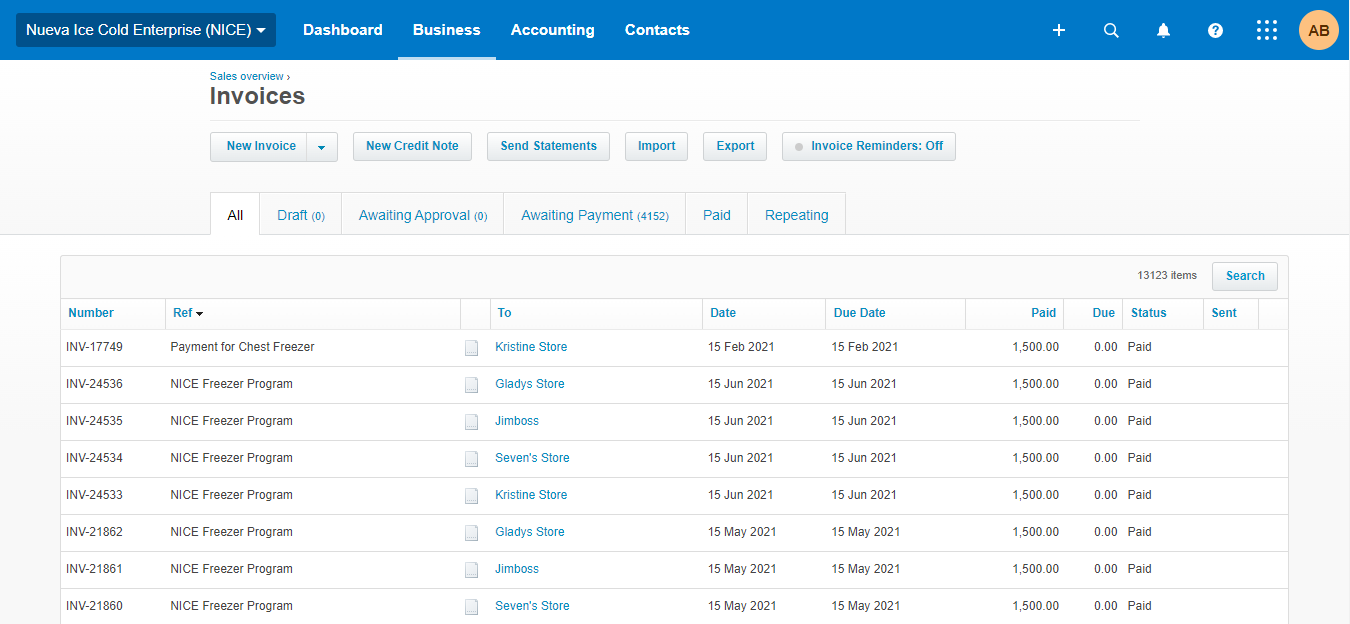Switch to the Draft tab
This screenshot has width=1350, height=624.
tap(301, 215)
